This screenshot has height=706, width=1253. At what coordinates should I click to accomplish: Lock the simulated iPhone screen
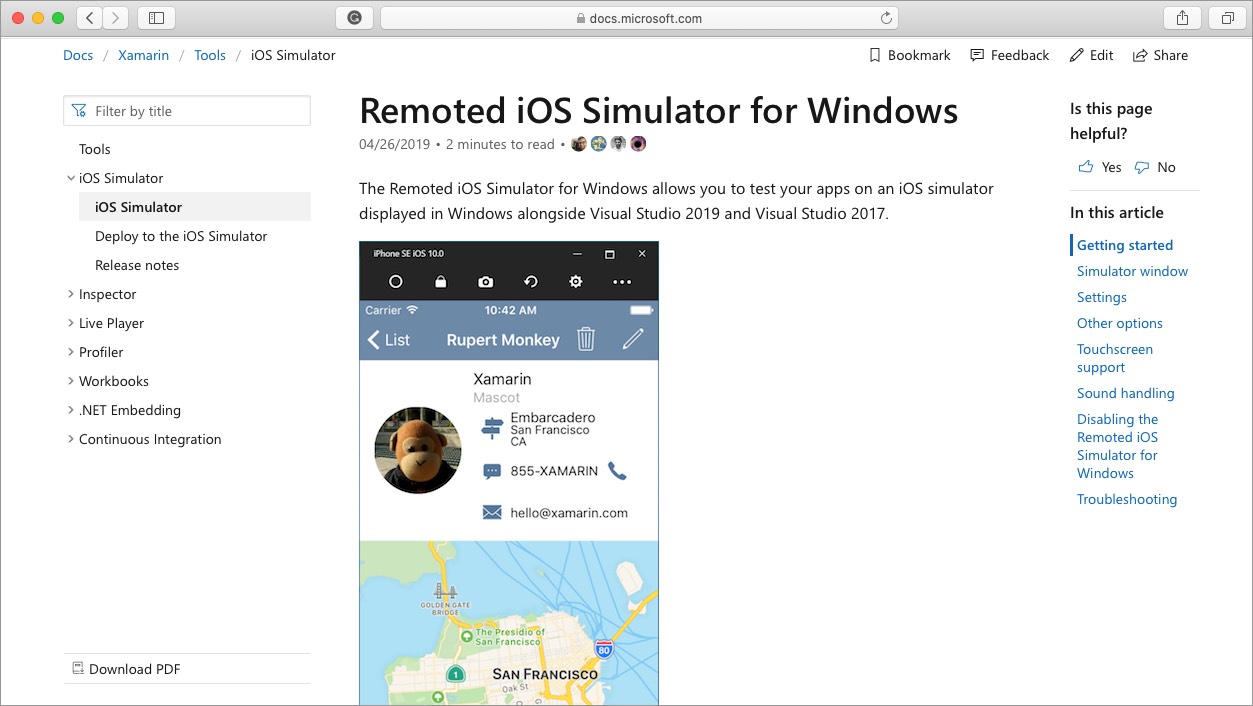tap(440, 281)
